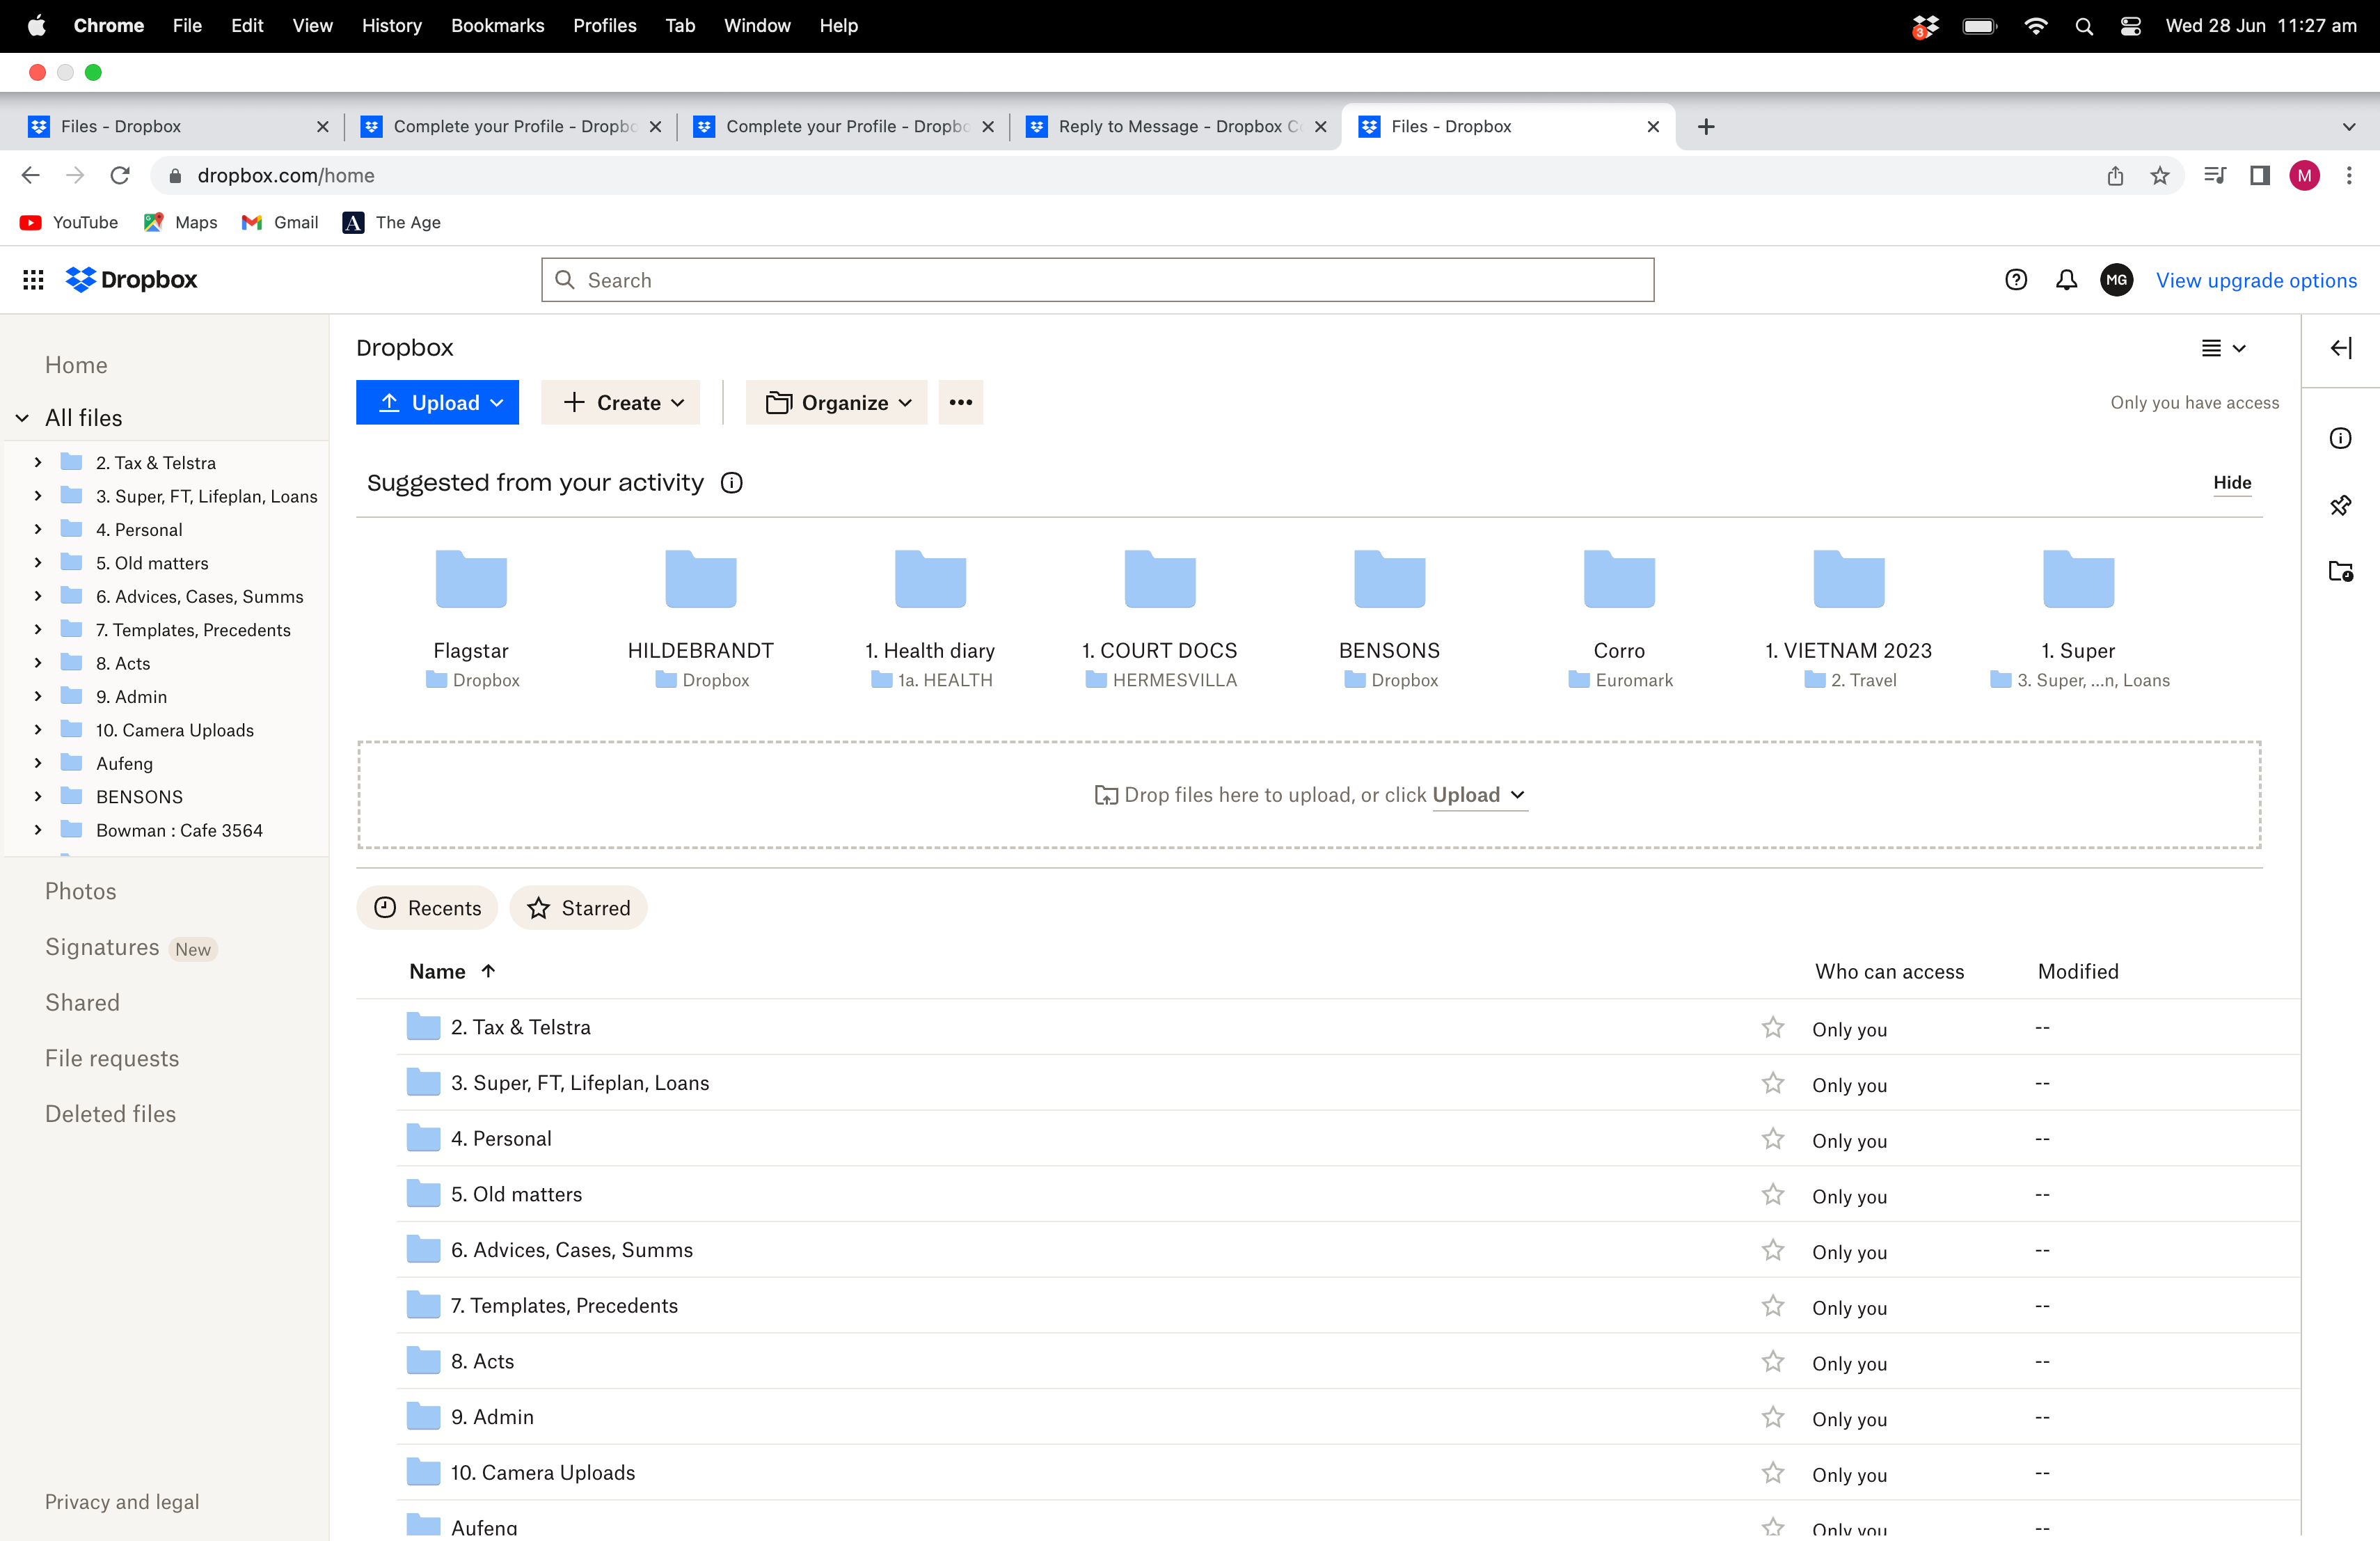The height and width of the screenshot is (1541, 2380).
Task: Hide the suggested activity section
Action: click(2232, 483)
